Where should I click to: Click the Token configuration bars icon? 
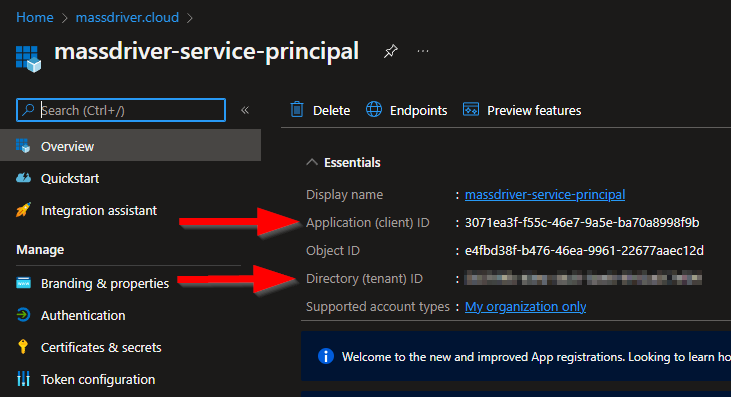[23, 378]
